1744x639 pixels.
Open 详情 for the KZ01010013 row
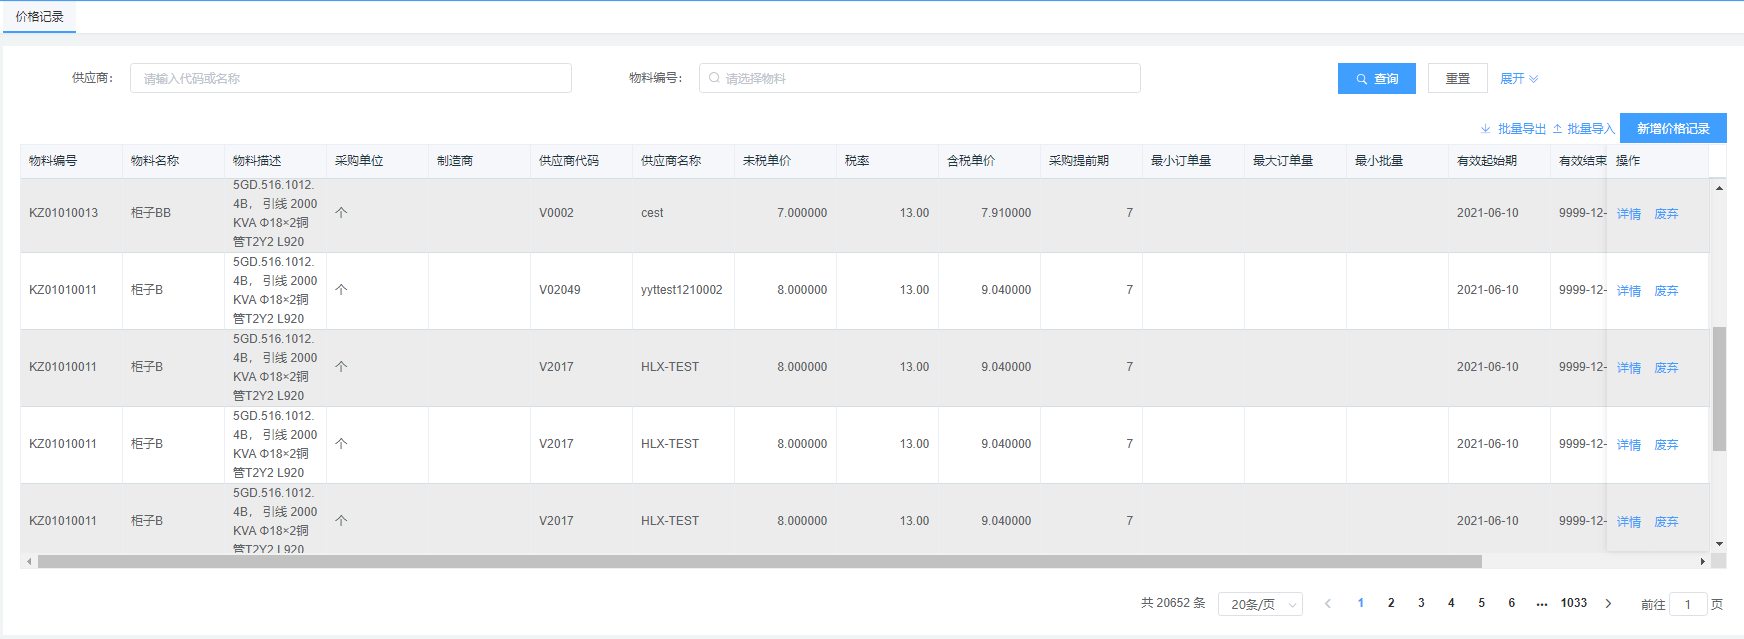1628,214
